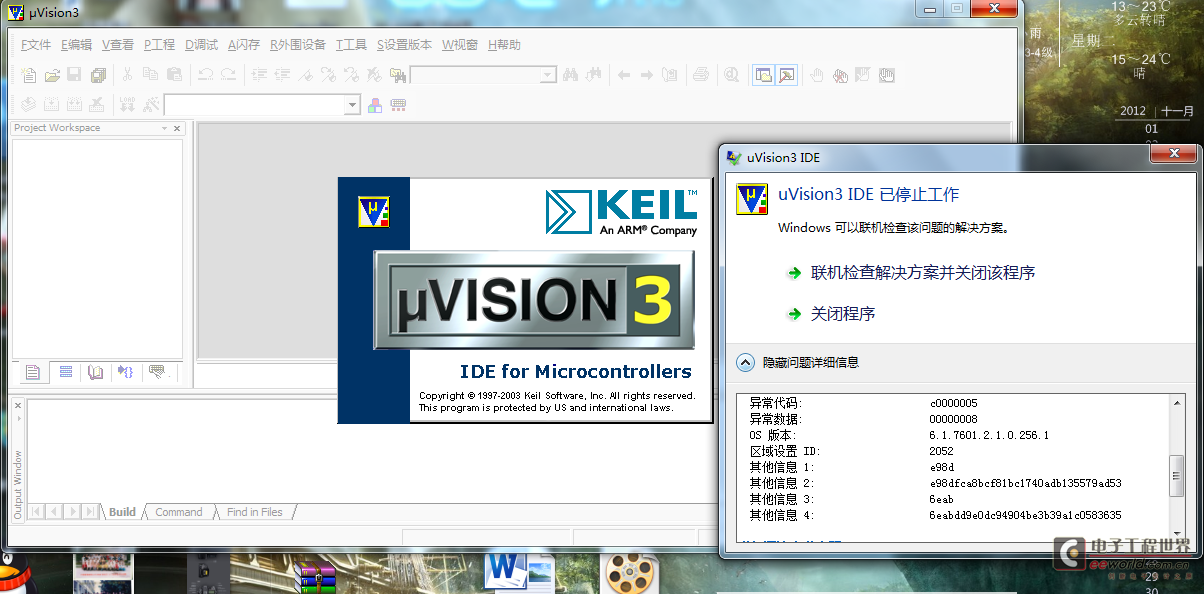Click the Open file folder icon
Image resolution: width=1204 pixels, height=594 pixels.
click(x=52, y=75)
